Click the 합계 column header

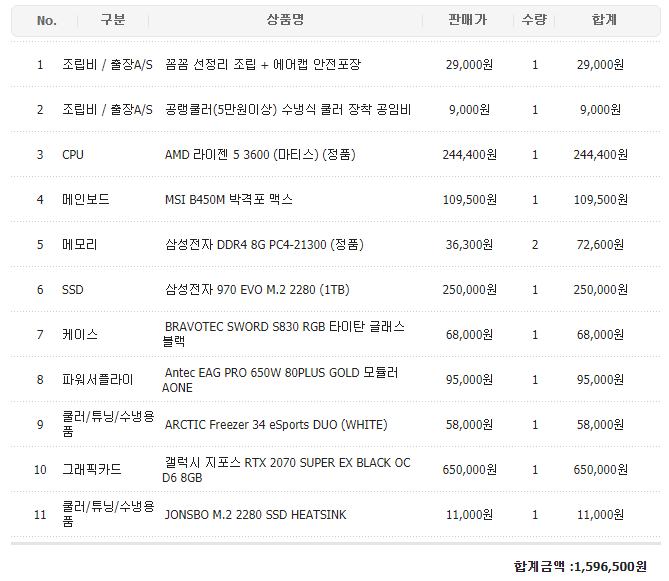(604, 20)
